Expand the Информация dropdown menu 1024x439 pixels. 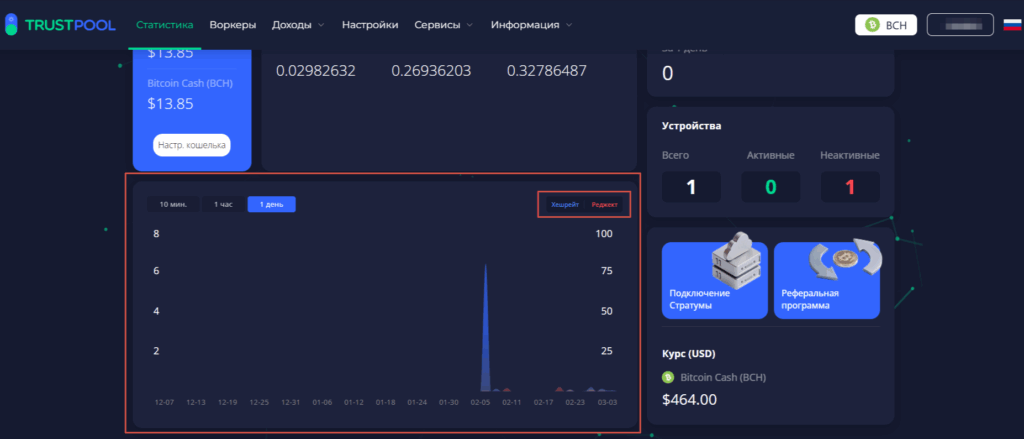pos(531,24)
